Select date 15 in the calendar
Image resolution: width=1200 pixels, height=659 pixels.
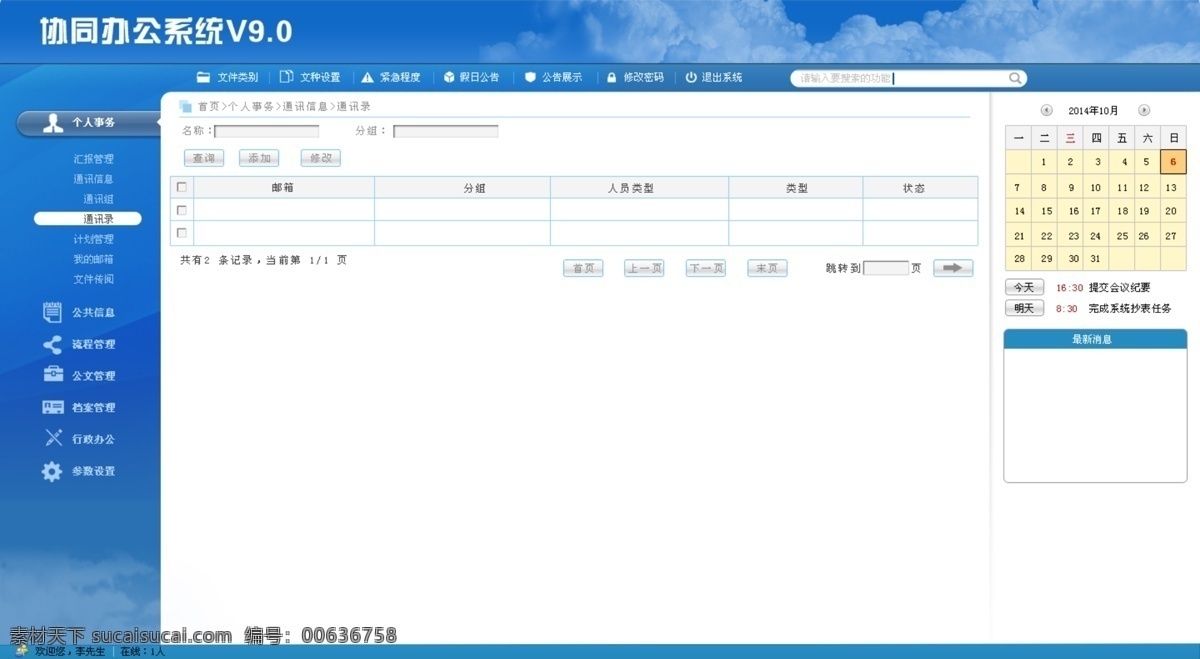[x=1046, y=211]
